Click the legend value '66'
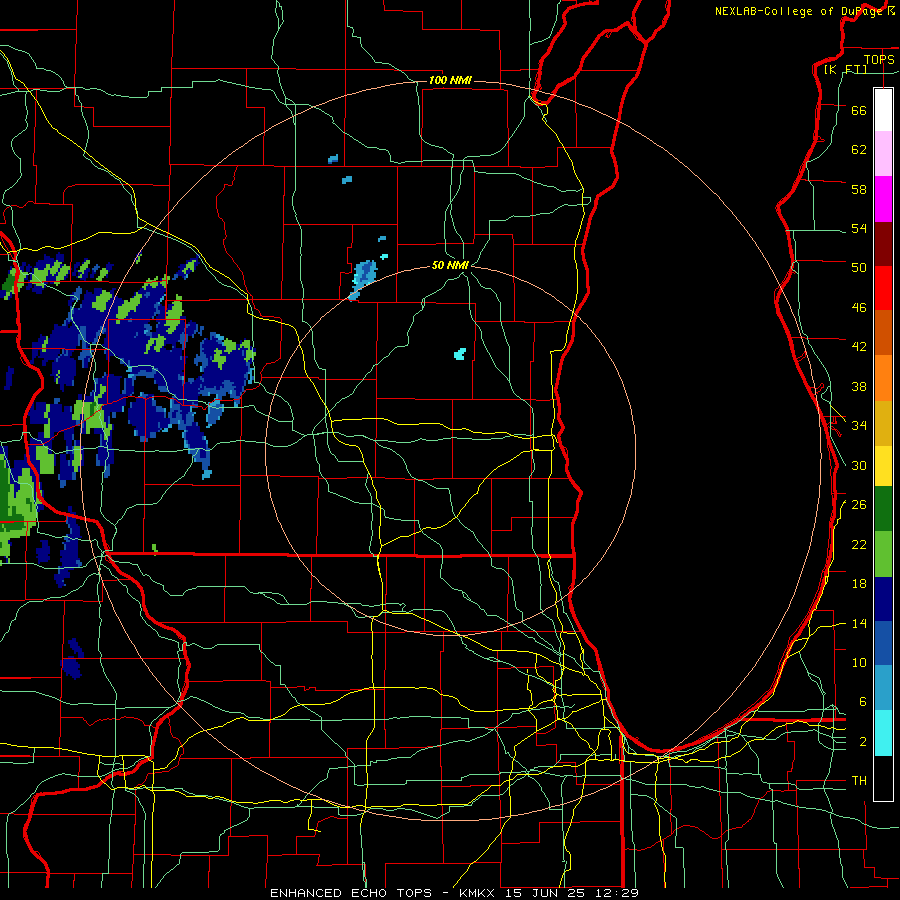 (859, 110)
